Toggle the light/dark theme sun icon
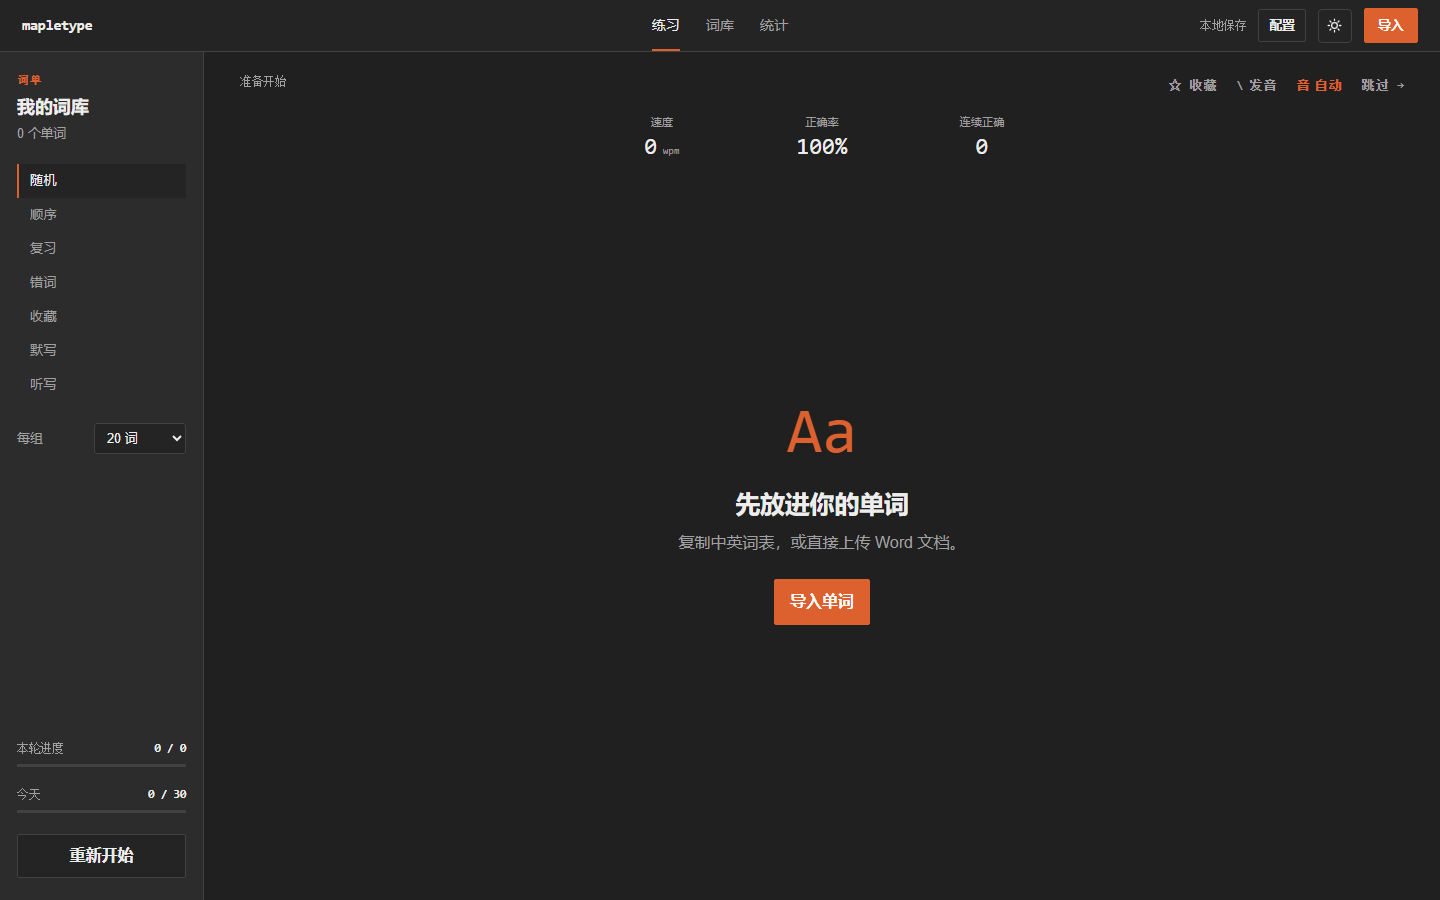1440x900 pixels. [1334, 26]
